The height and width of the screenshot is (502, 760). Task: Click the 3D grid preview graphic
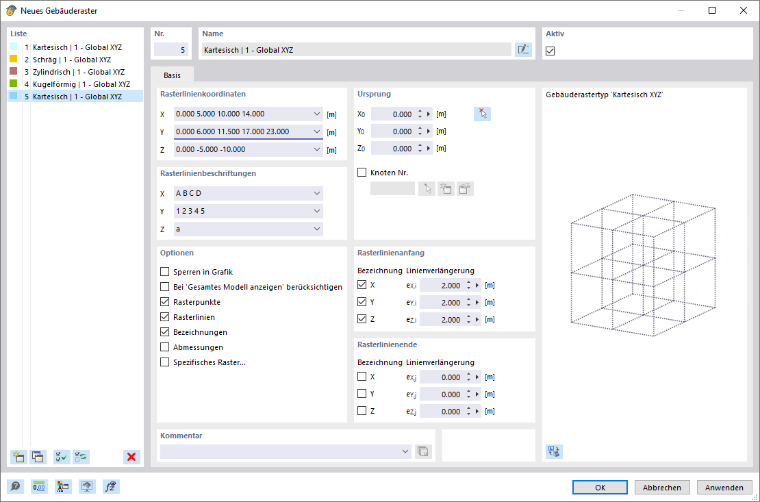[x=643, y=266]
